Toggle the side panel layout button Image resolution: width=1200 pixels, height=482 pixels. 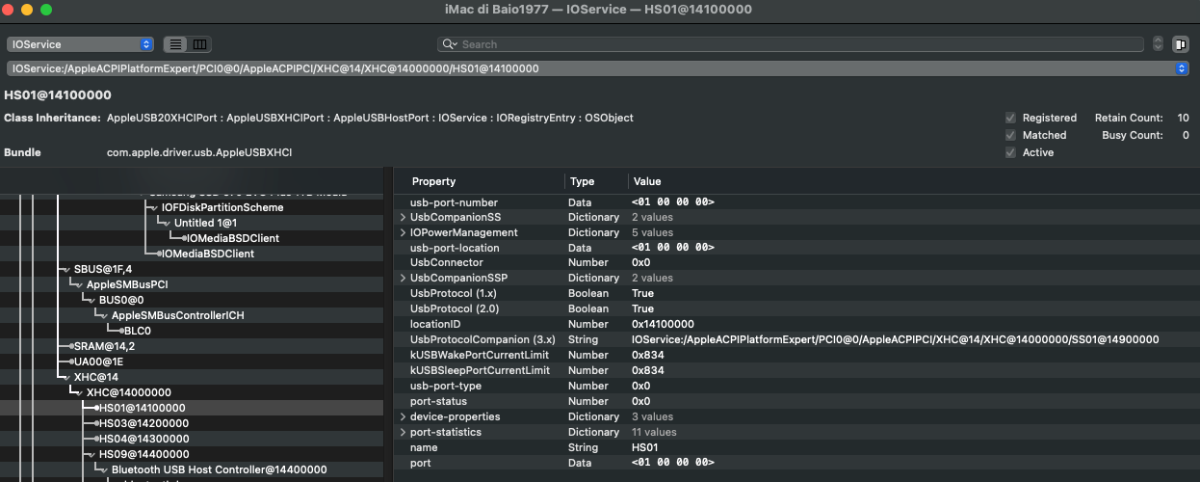click(x=1180, y=44)
